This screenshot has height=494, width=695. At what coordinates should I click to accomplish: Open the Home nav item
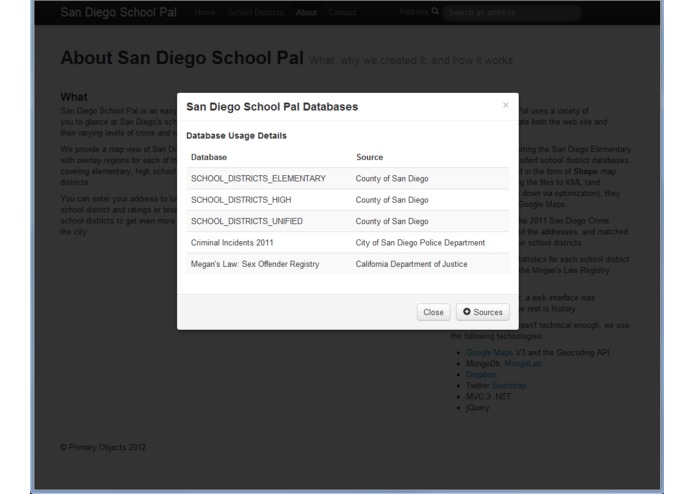[205, 12]
